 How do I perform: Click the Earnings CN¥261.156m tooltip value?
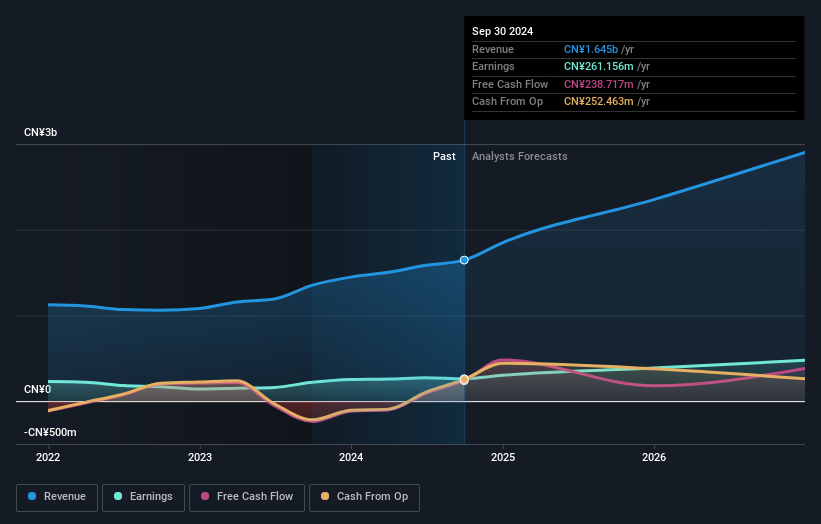pos(598,66)
